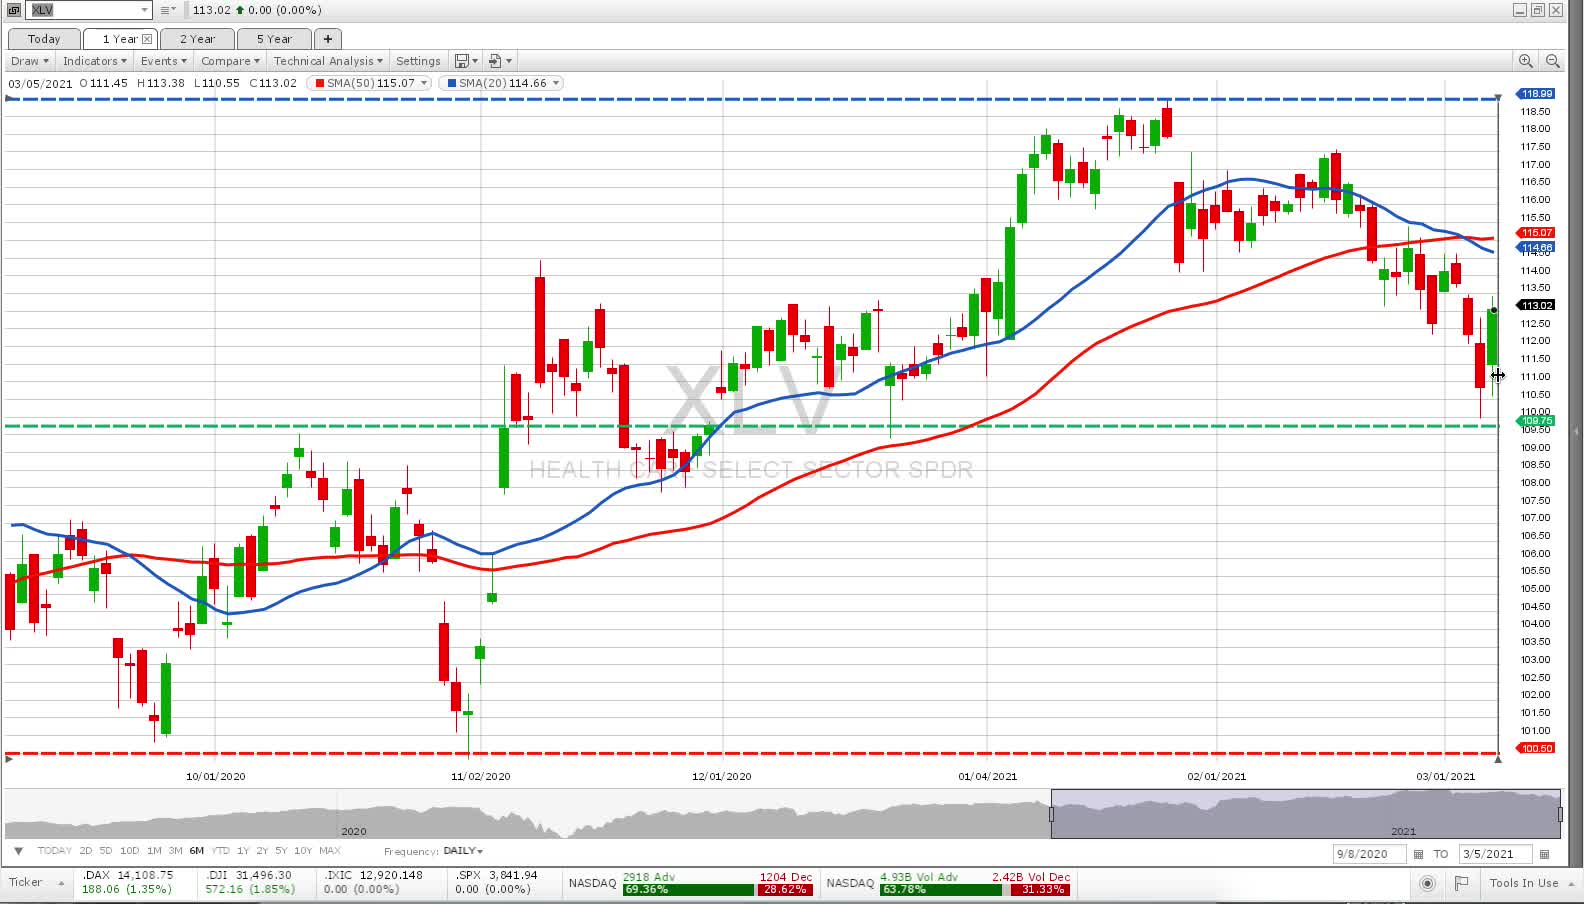Click the start date field 9/8/2020
The height and width of the screenshot is (904, 1584).
pyautogui.click(x=1369, y=854)
